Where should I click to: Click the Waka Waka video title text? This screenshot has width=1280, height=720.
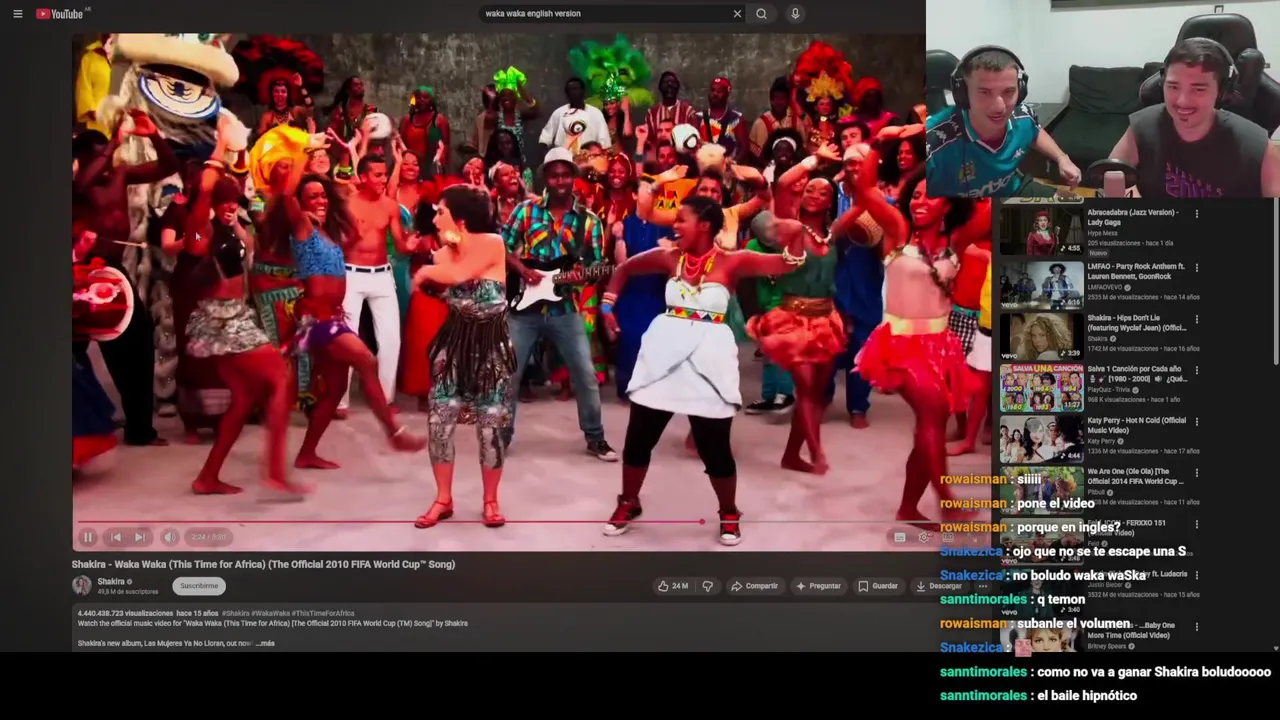tap(263, 564)
